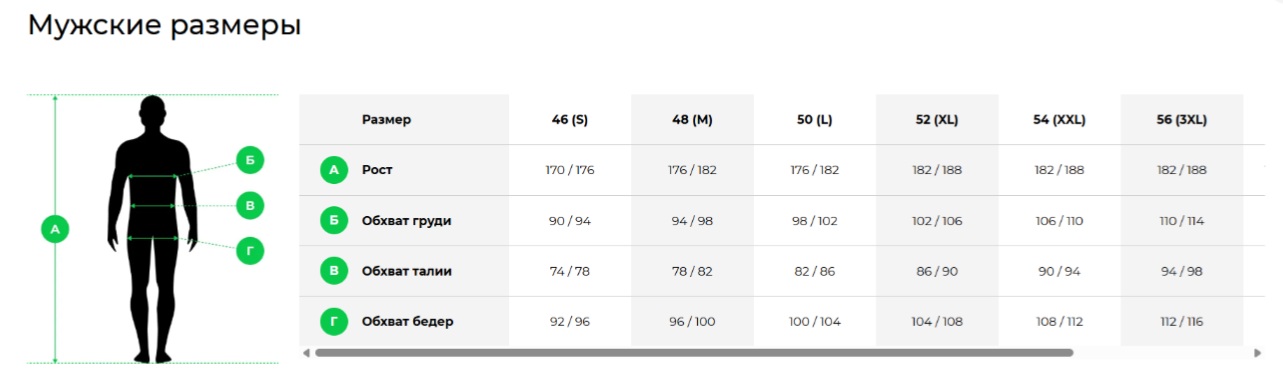1283x390 pixels.
Task: Click the В waist marker next to the silhouette
Action: 250,206
